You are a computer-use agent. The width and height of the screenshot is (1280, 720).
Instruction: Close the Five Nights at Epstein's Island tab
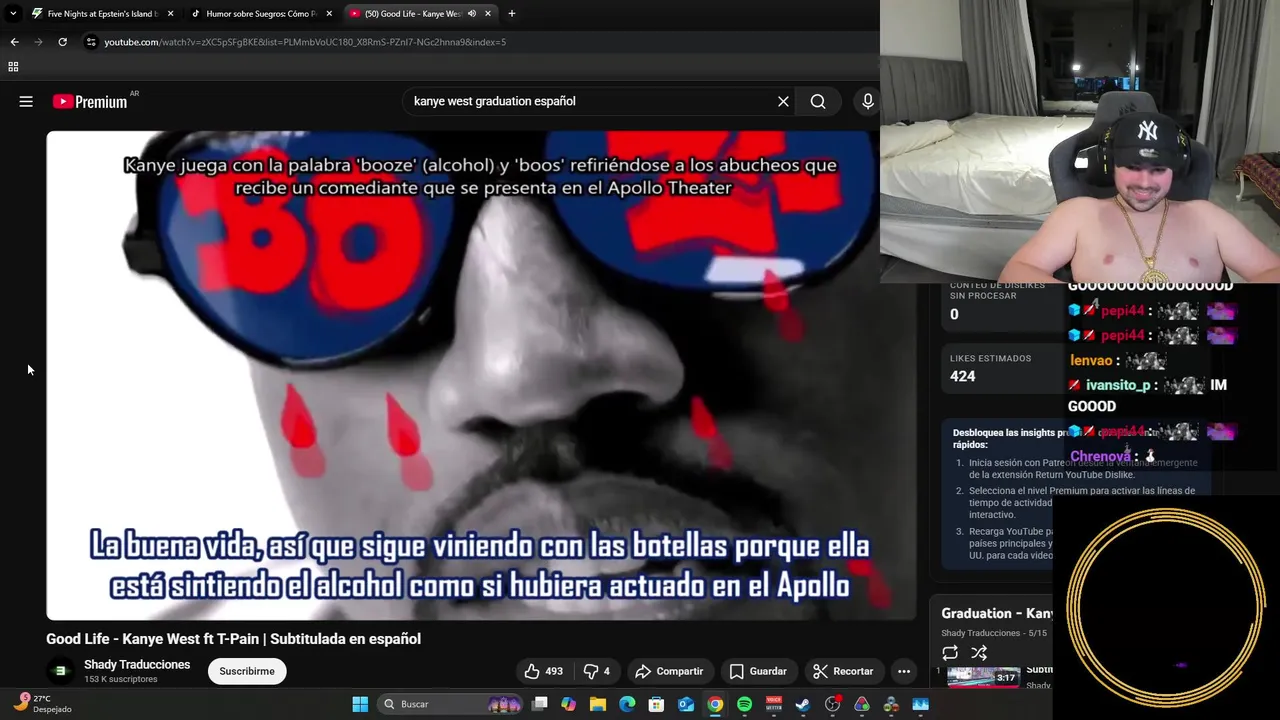click(x=170, y=14)
